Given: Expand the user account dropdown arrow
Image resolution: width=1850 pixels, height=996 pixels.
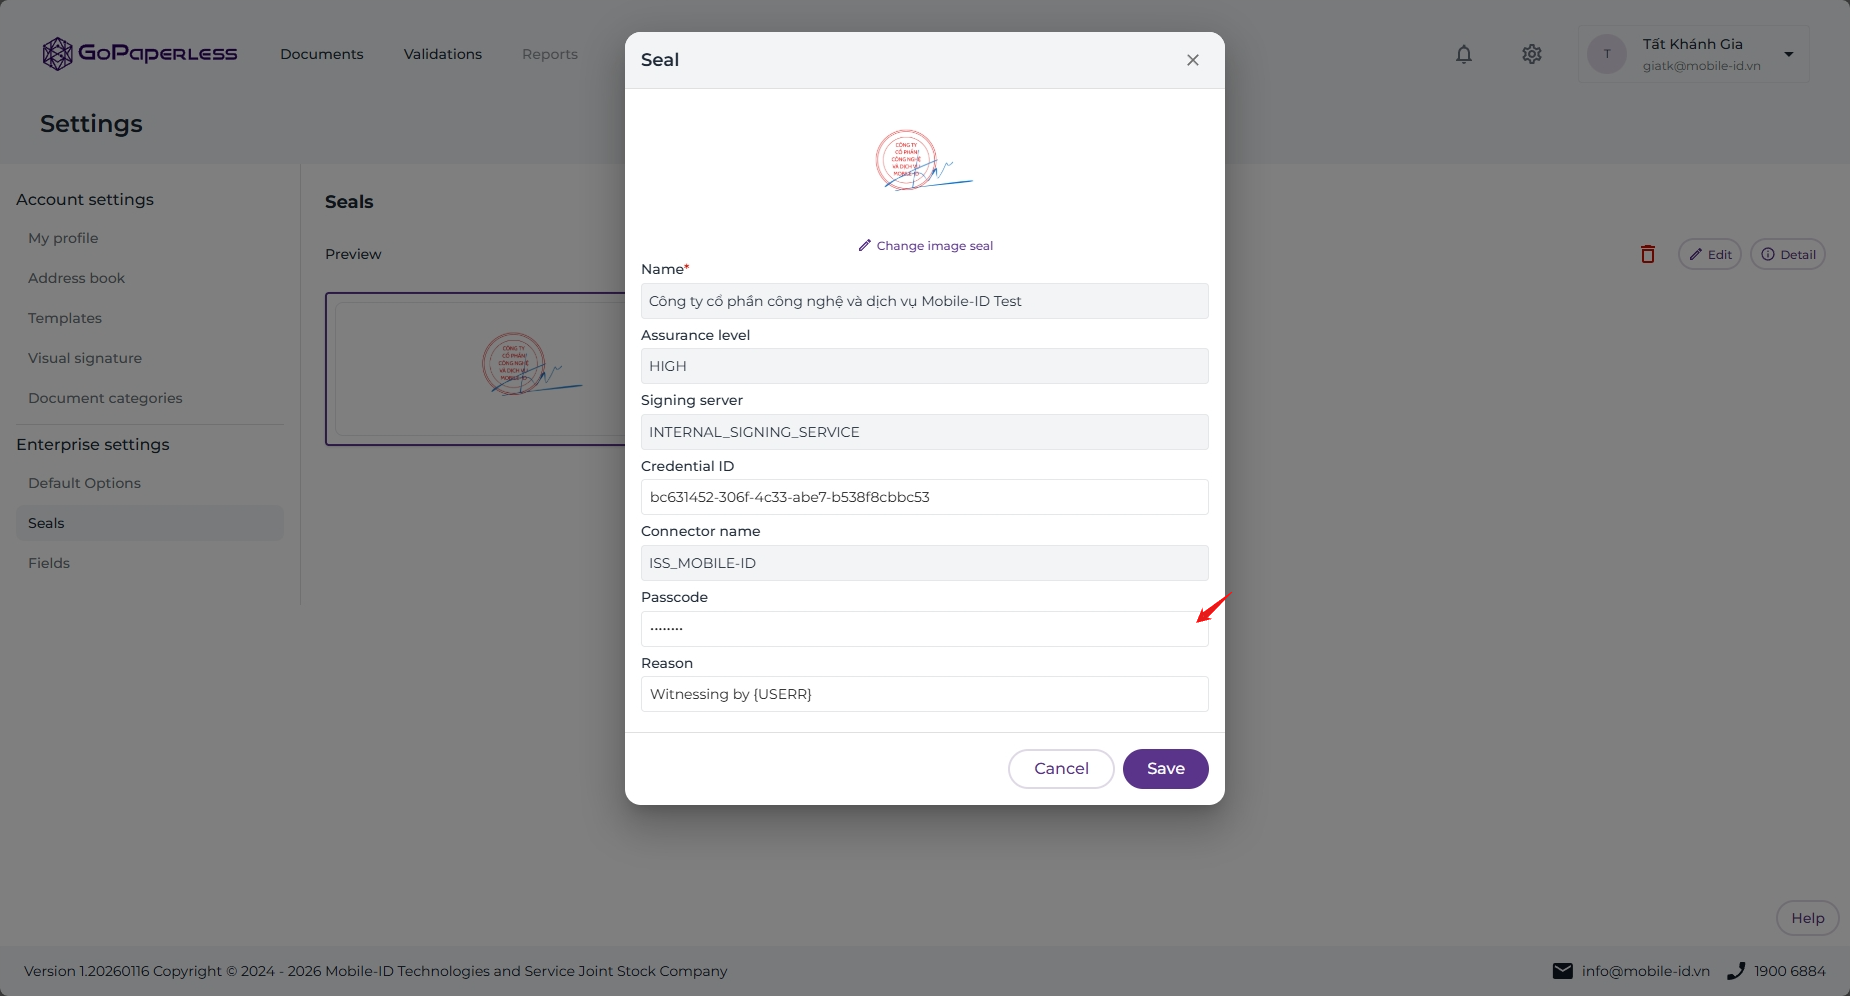Looking at the screenshot, I should [1789, 54].
